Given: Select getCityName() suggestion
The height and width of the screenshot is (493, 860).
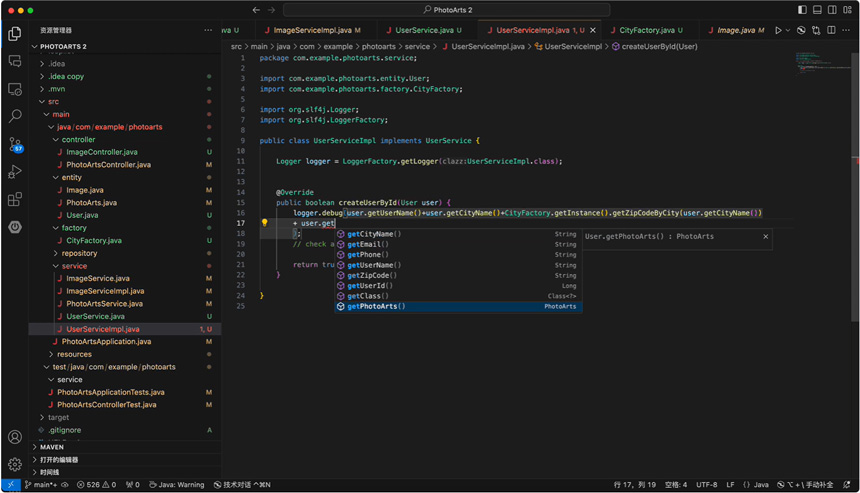Looking at the screenshot, I should [459, 234].
